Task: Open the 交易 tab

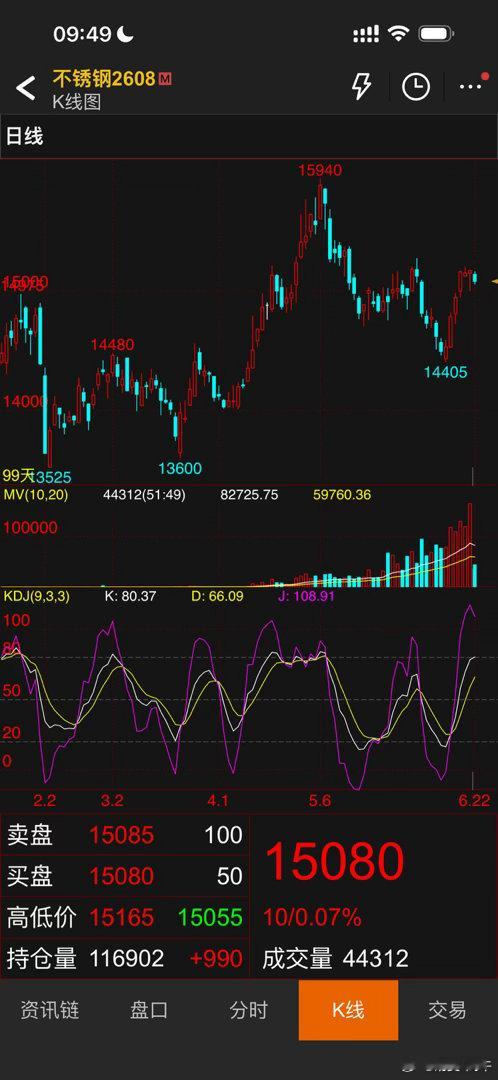Action: (448, 1010)
